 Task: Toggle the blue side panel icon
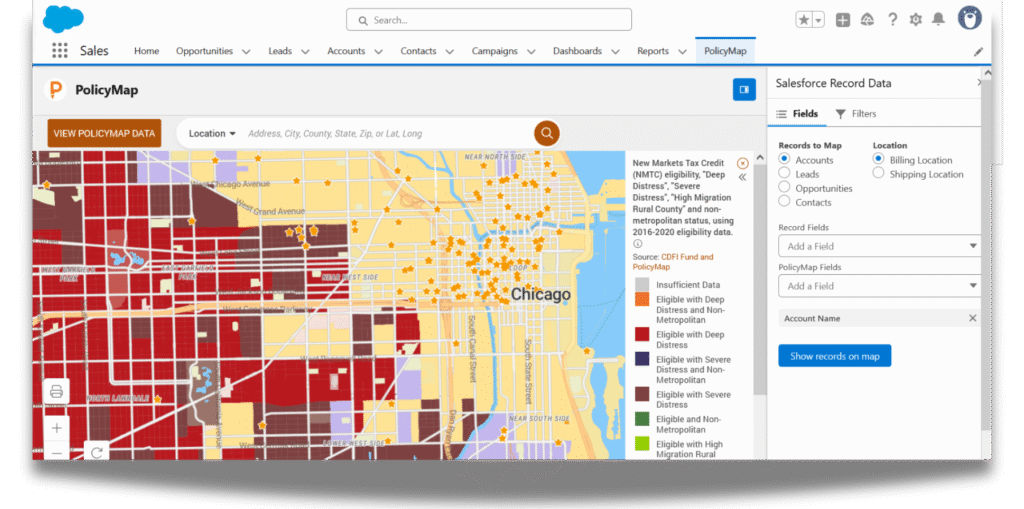(x=743, y=89)
